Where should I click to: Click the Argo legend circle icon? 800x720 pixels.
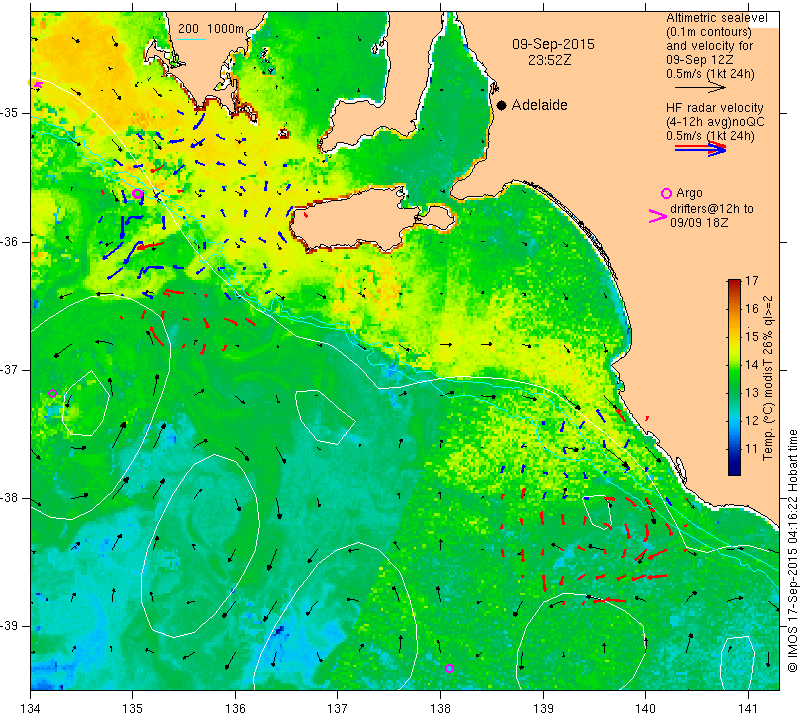coord(666,193)
